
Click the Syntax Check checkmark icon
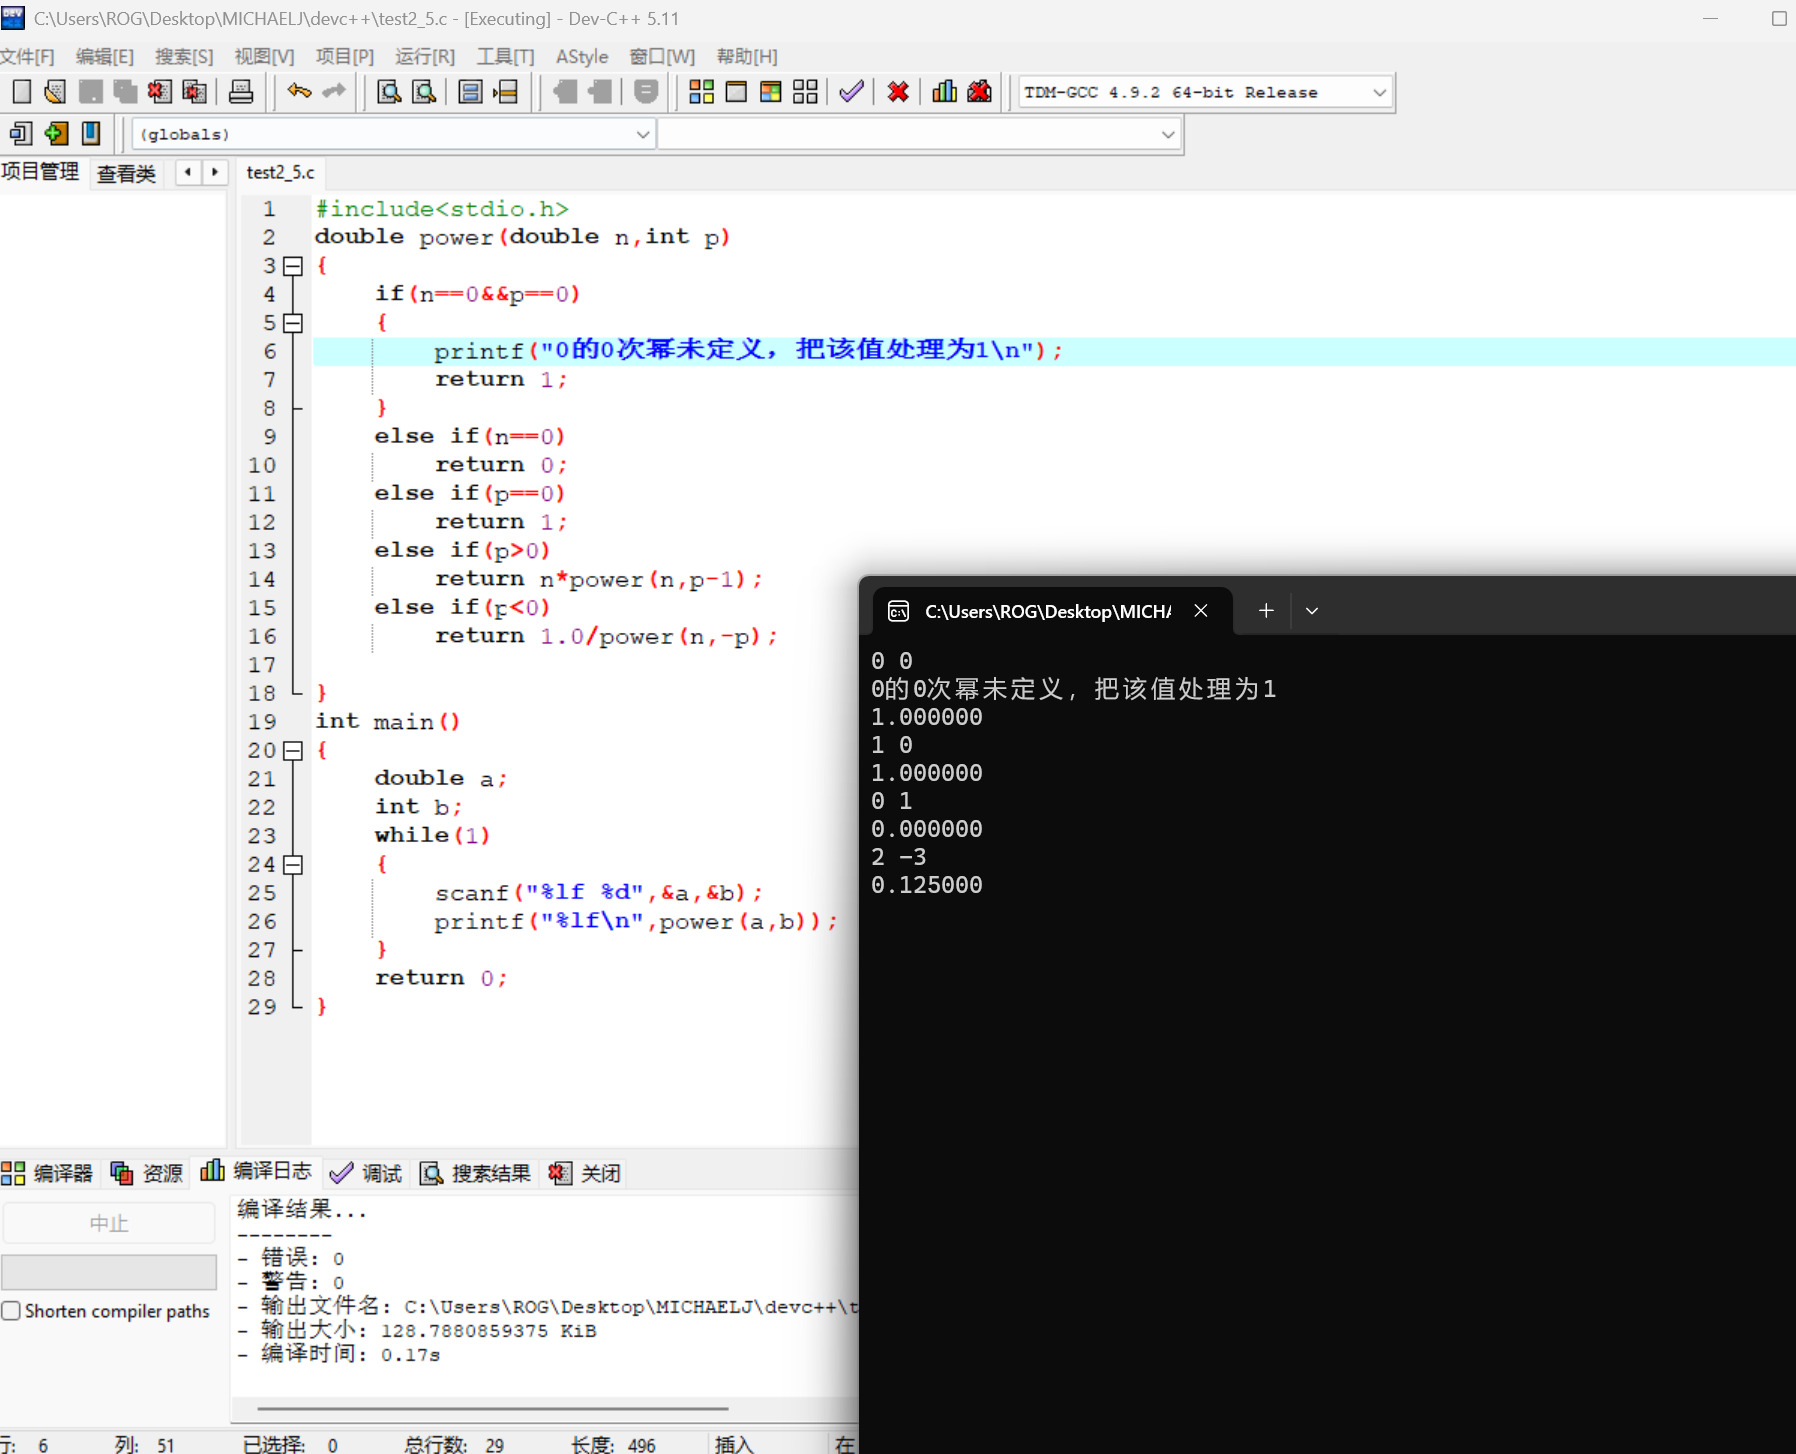pos(851,92)
